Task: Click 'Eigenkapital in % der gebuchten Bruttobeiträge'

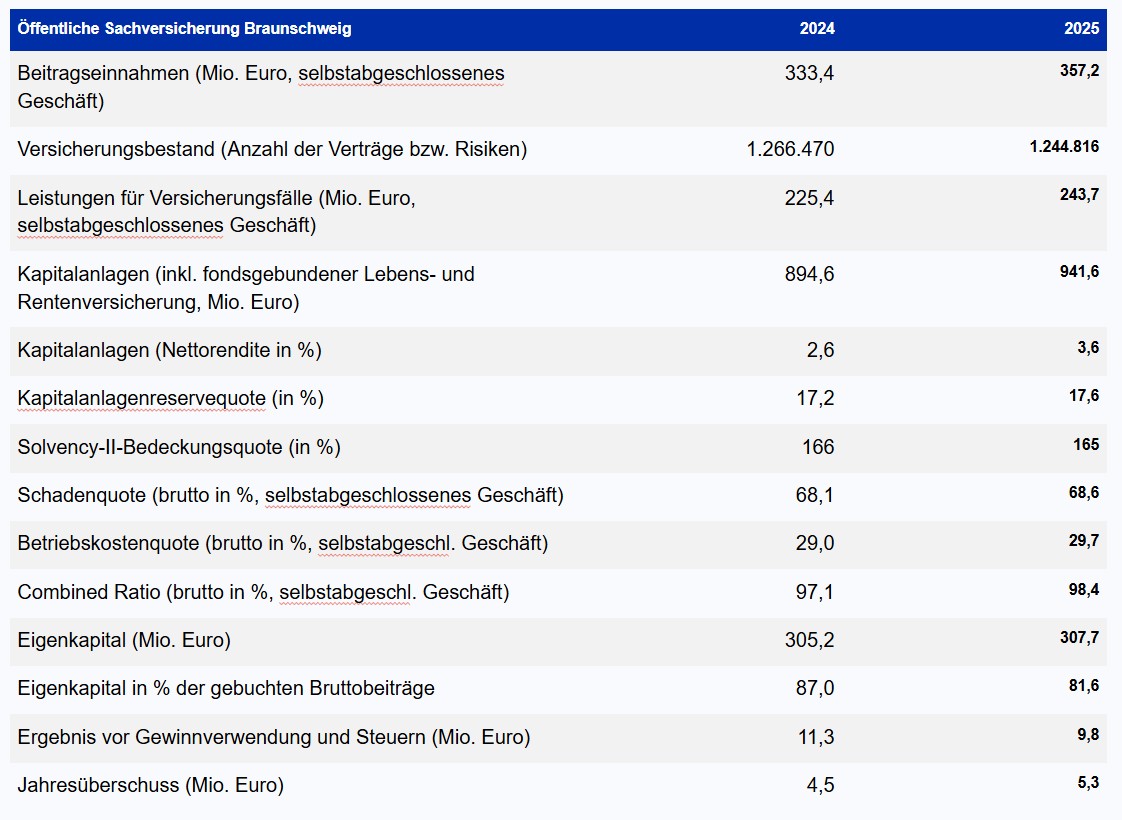Action: [226, 688]
